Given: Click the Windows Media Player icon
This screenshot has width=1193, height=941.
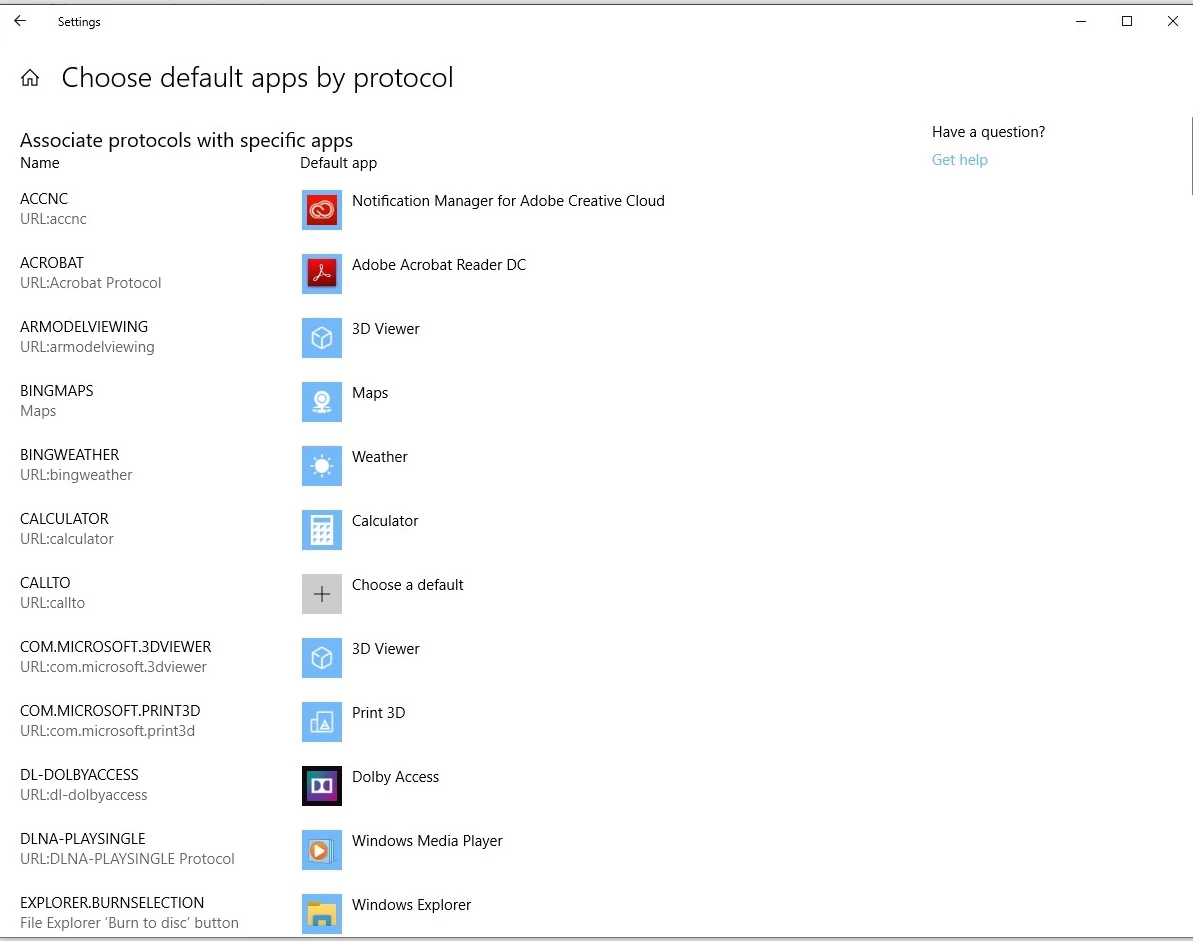Looking at the screenshot, I should click(321, 849).
